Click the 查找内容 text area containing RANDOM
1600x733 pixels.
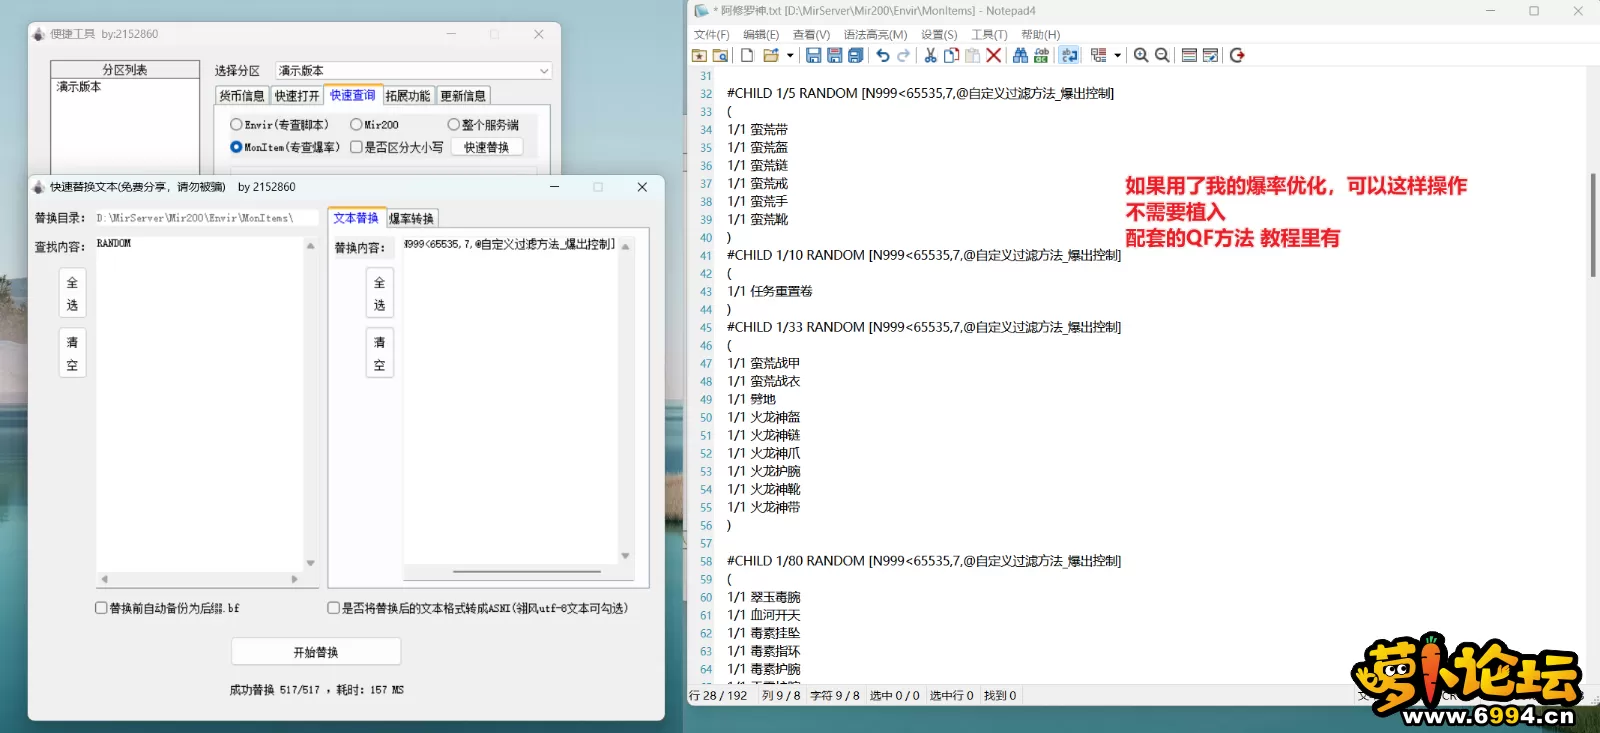(x=198, y=403)
